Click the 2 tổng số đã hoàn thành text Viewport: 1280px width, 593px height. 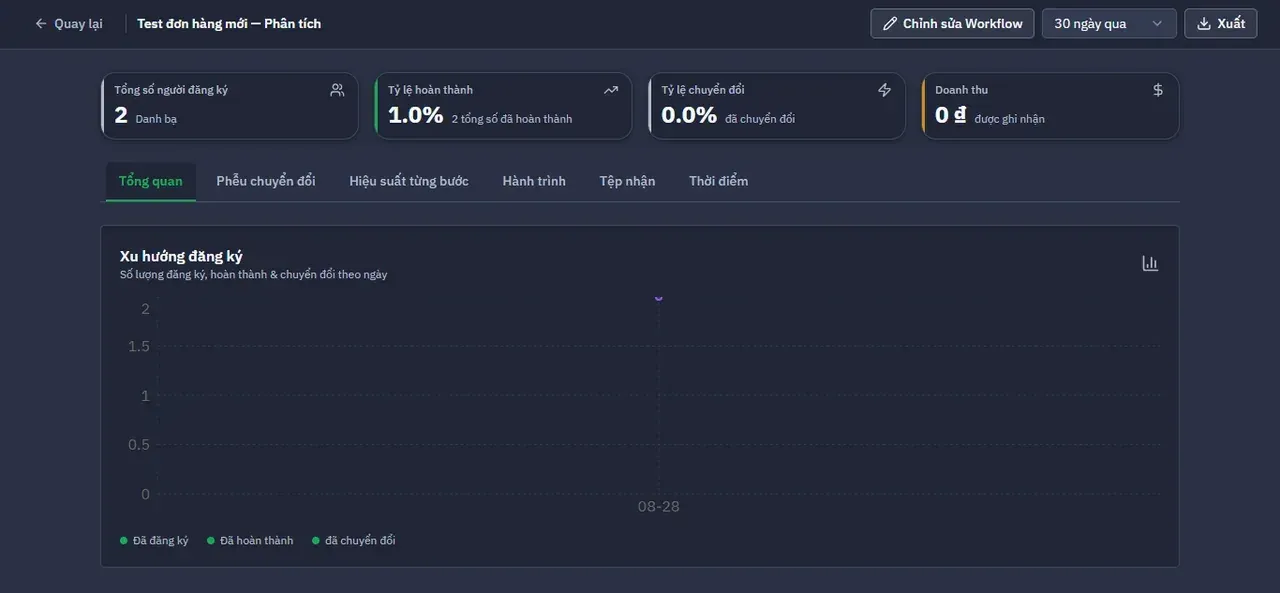pos(512,119)
